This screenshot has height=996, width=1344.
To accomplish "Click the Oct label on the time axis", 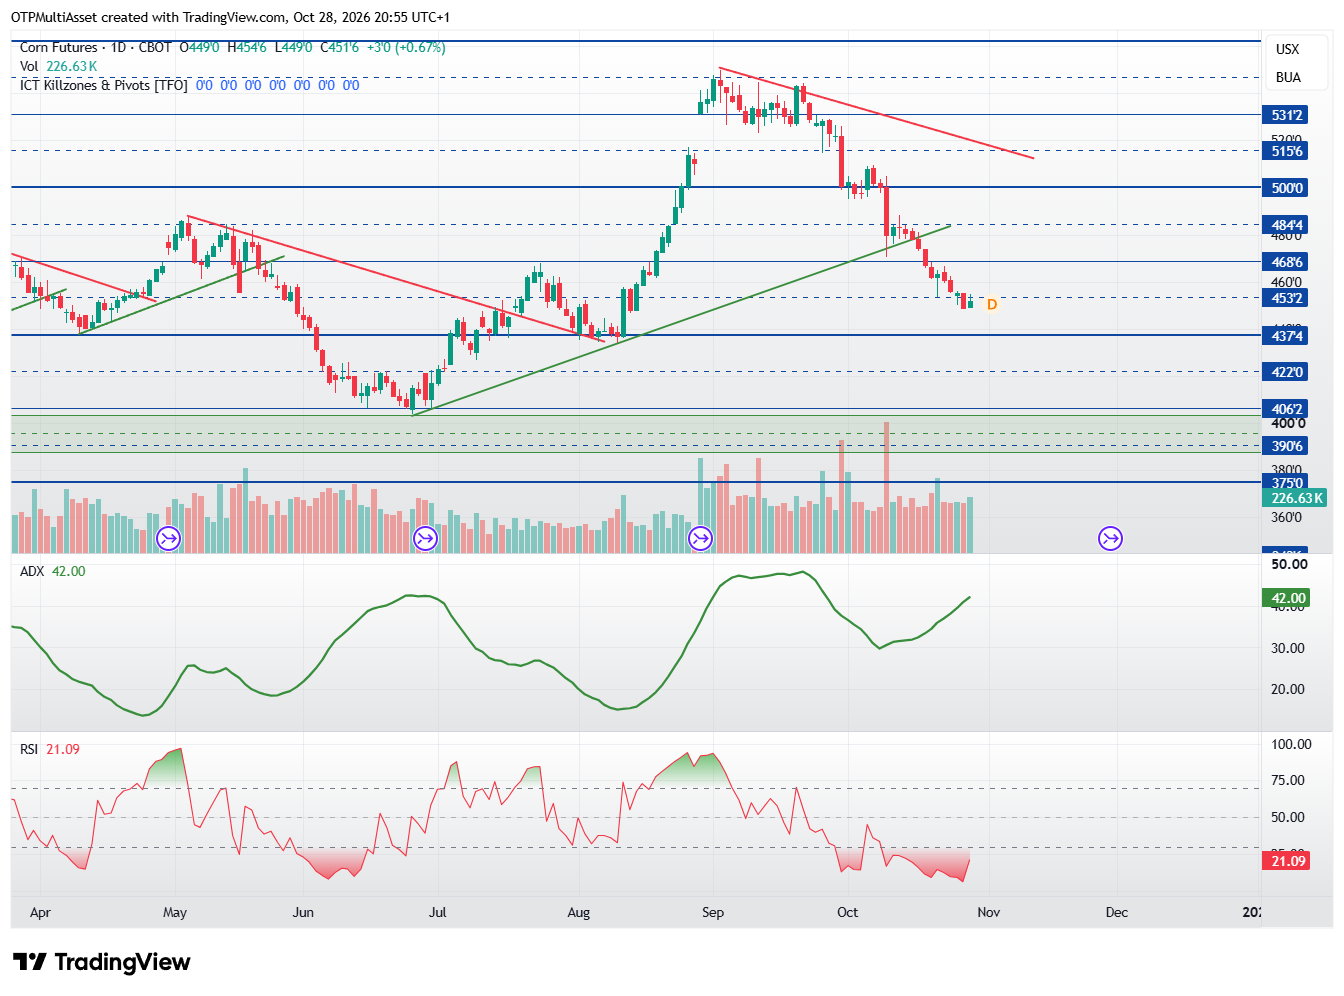I will (x=847, y=912).
